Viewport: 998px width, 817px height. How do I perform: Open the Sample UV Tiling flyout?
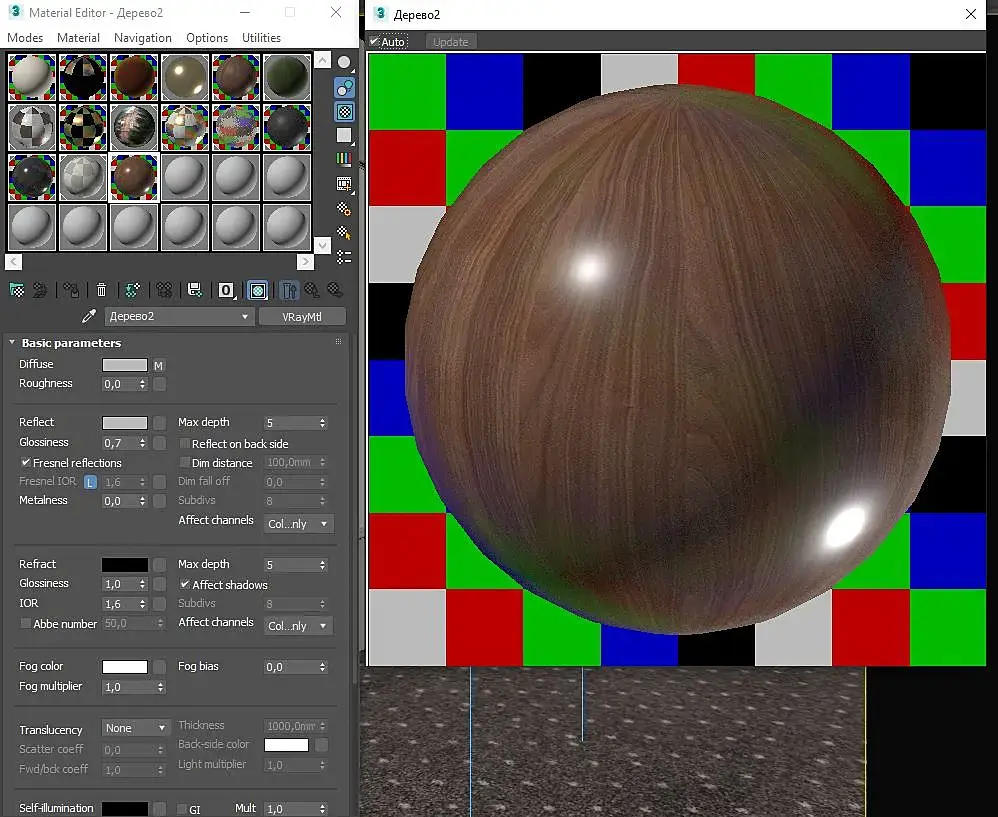(x=344, y=136)
